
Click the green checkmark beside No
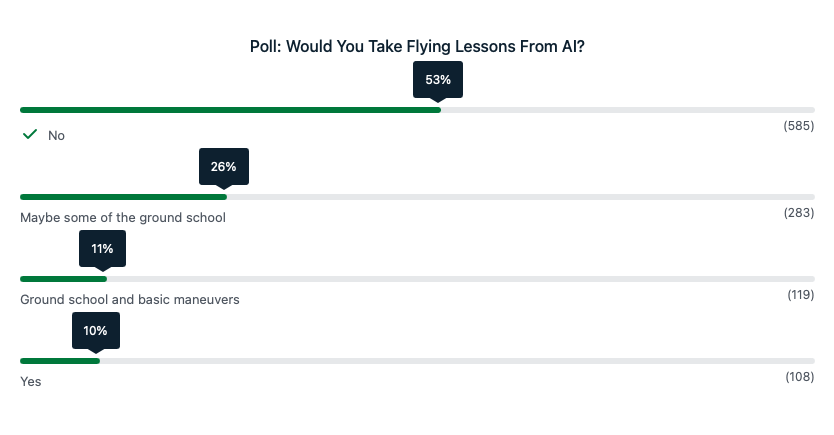point(30,134)
